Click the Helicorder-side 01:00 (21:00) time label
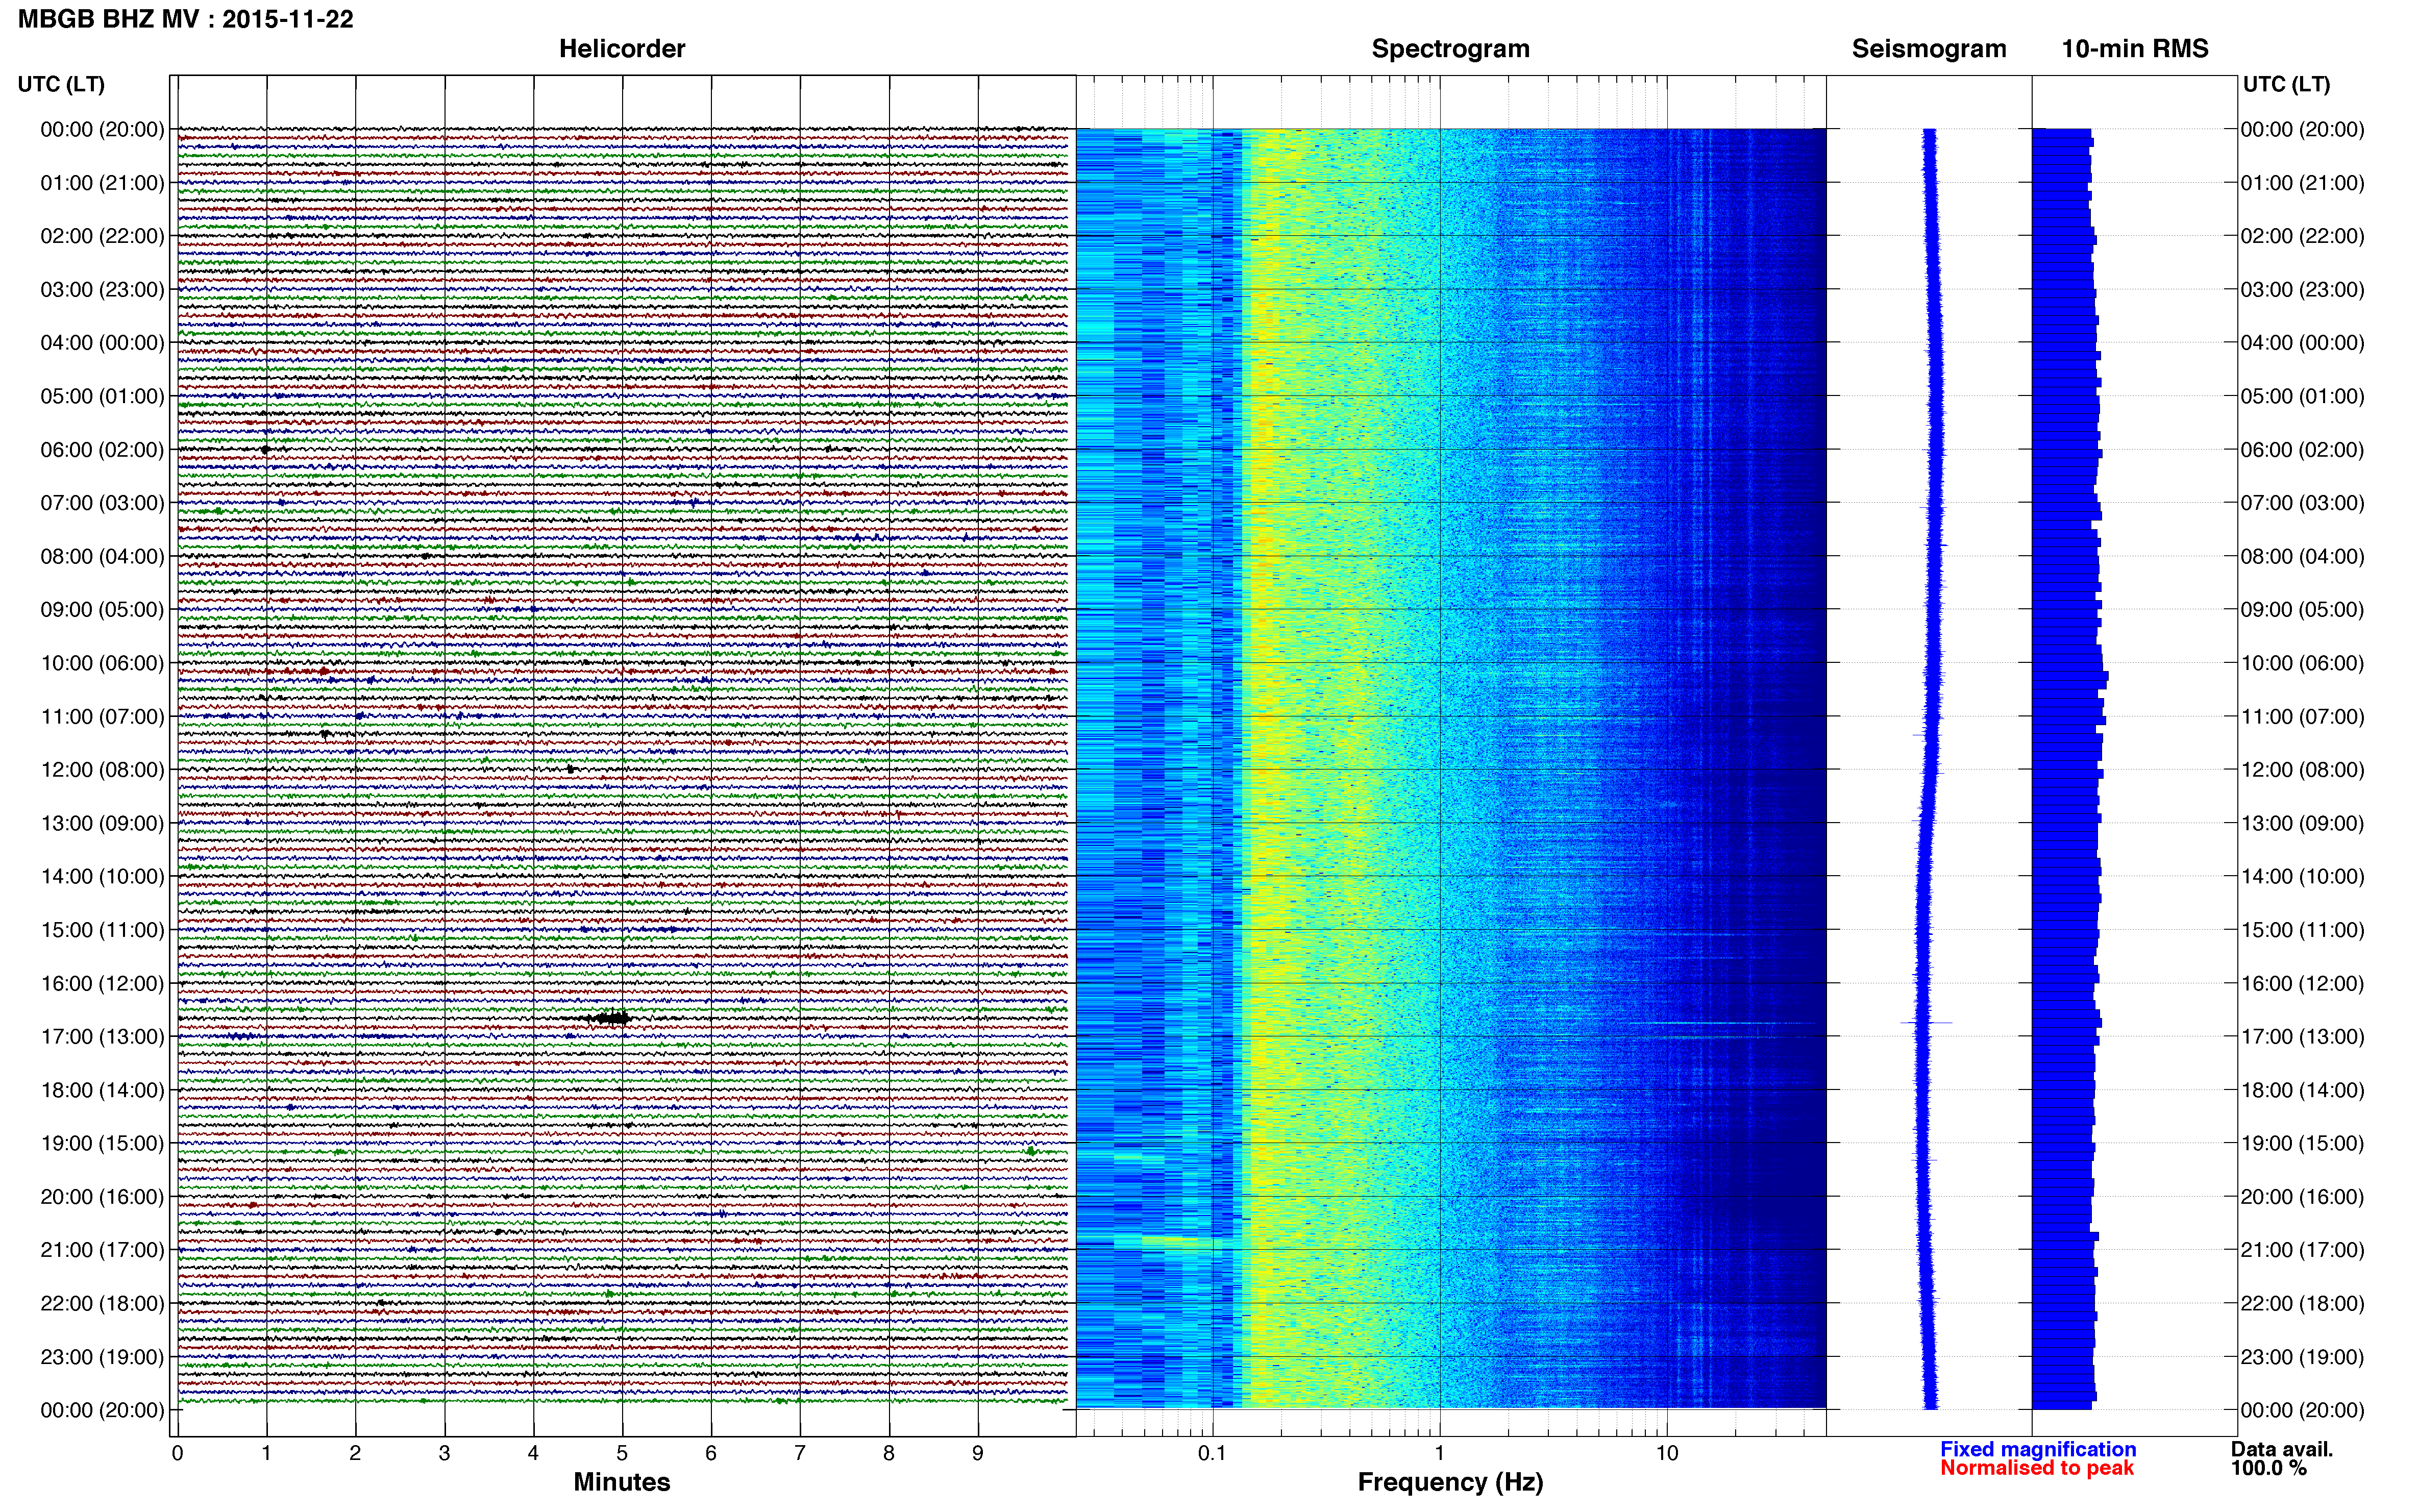The width and height of the screenshot is (2419, 1512). coord(102,183)
